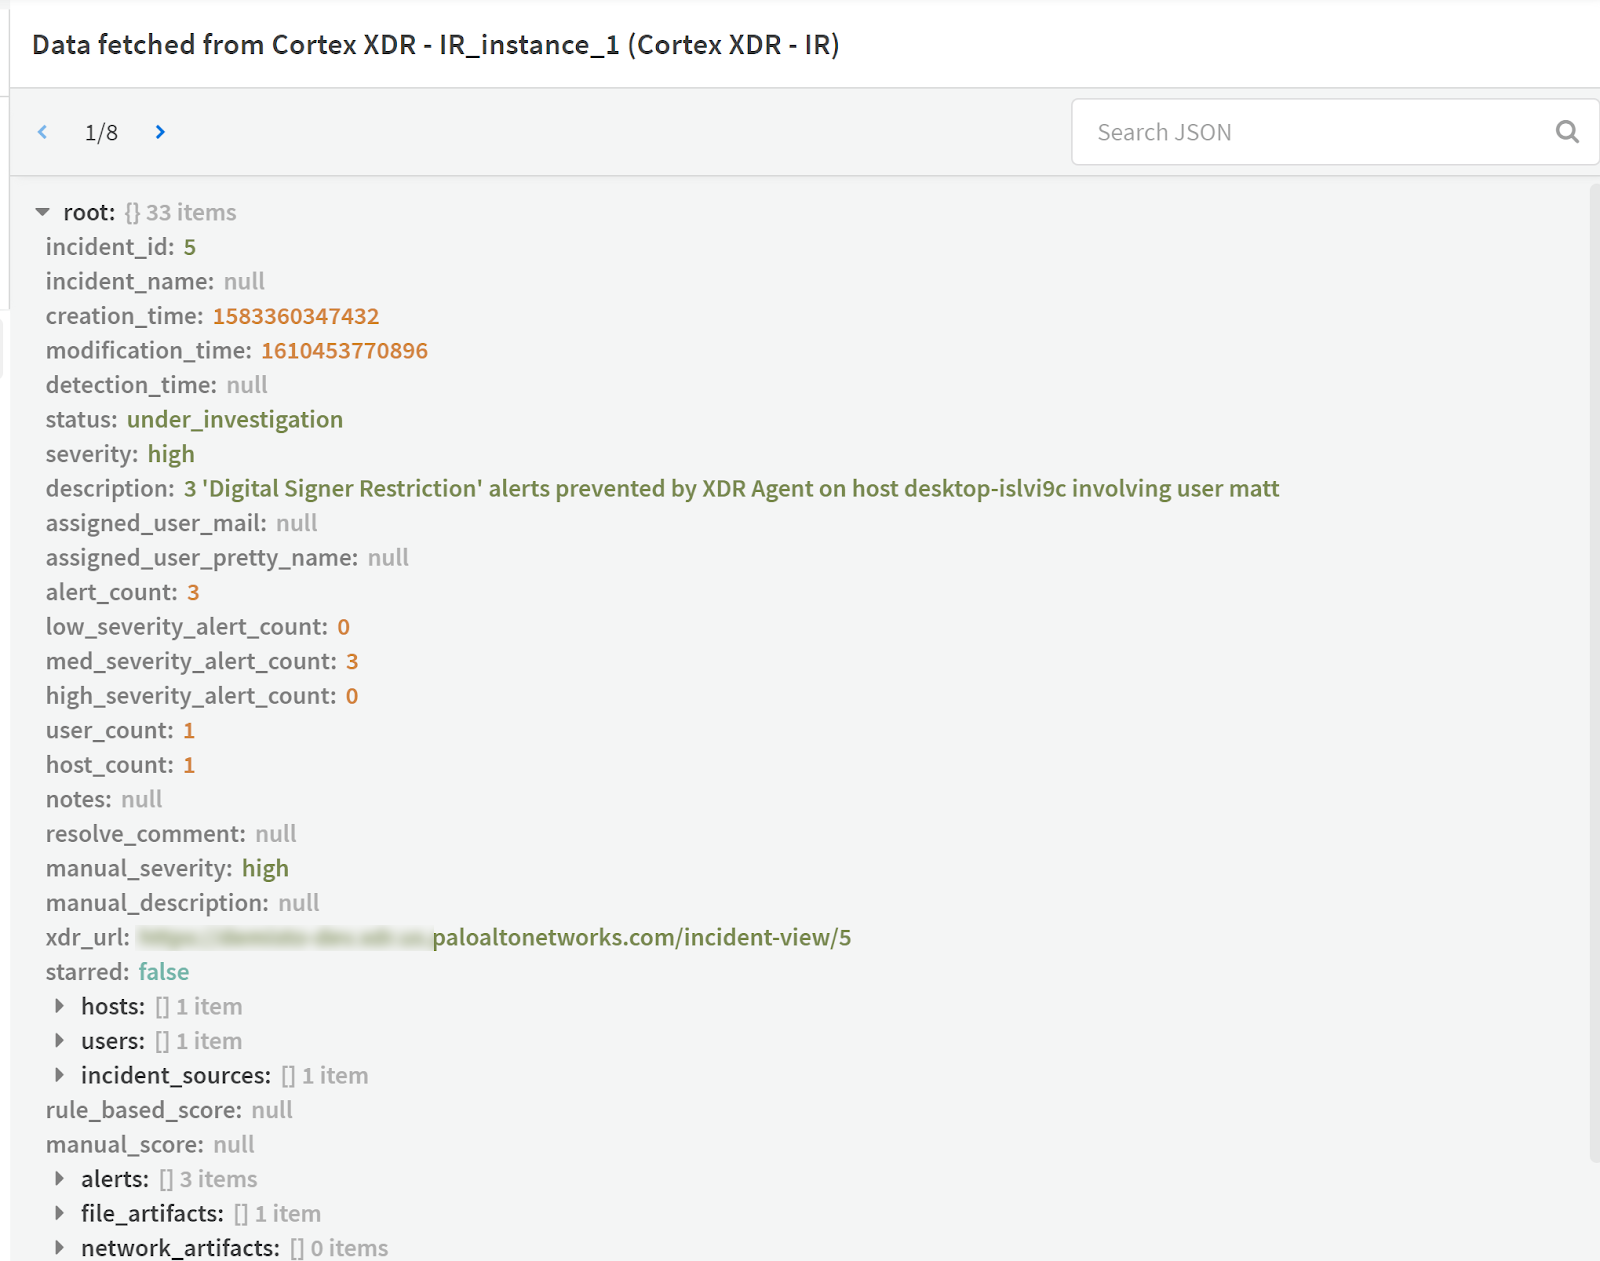Collapse the root JSON node
Image resolution: width=1600 pixels, height=1261 pixels.
(x=41, y=211)
